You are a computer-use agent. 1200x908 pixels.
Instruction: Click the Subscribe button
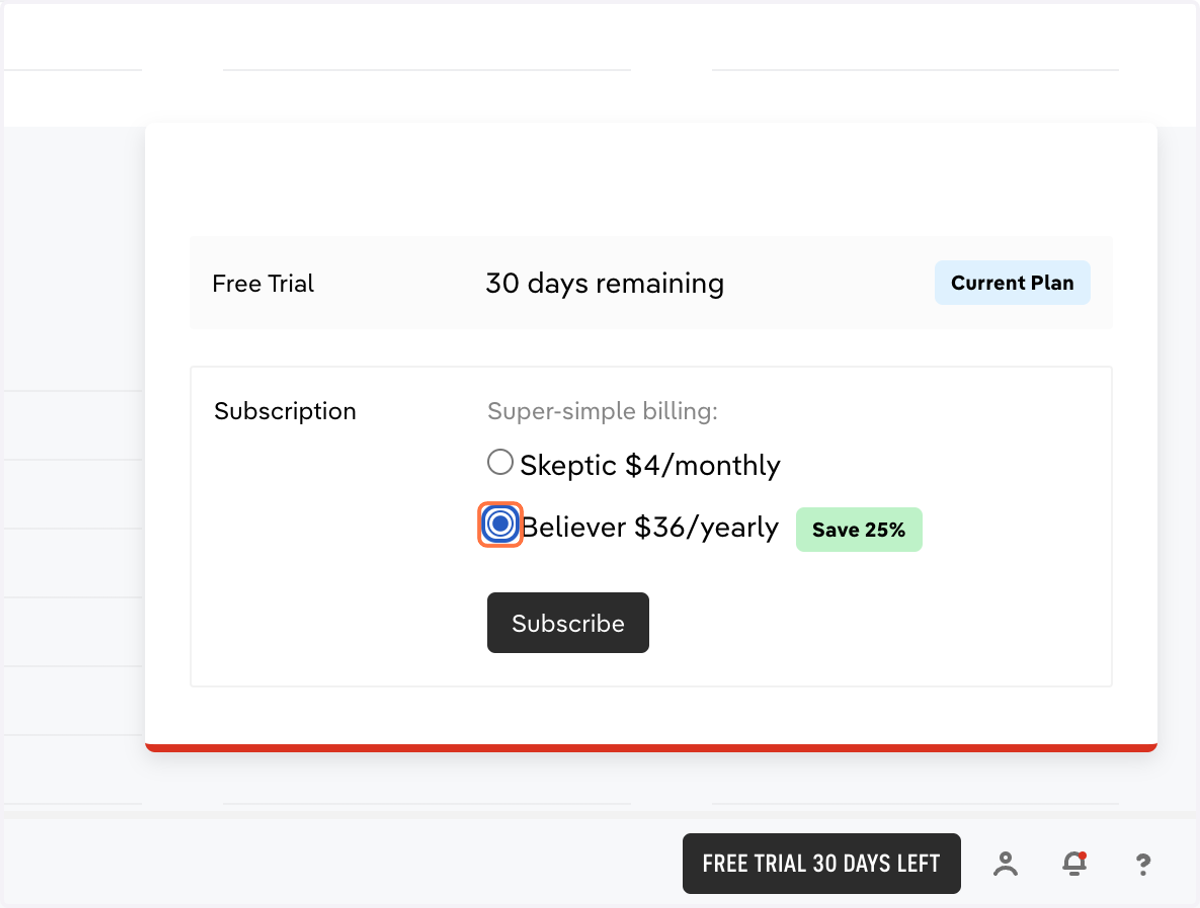point(568,623)
